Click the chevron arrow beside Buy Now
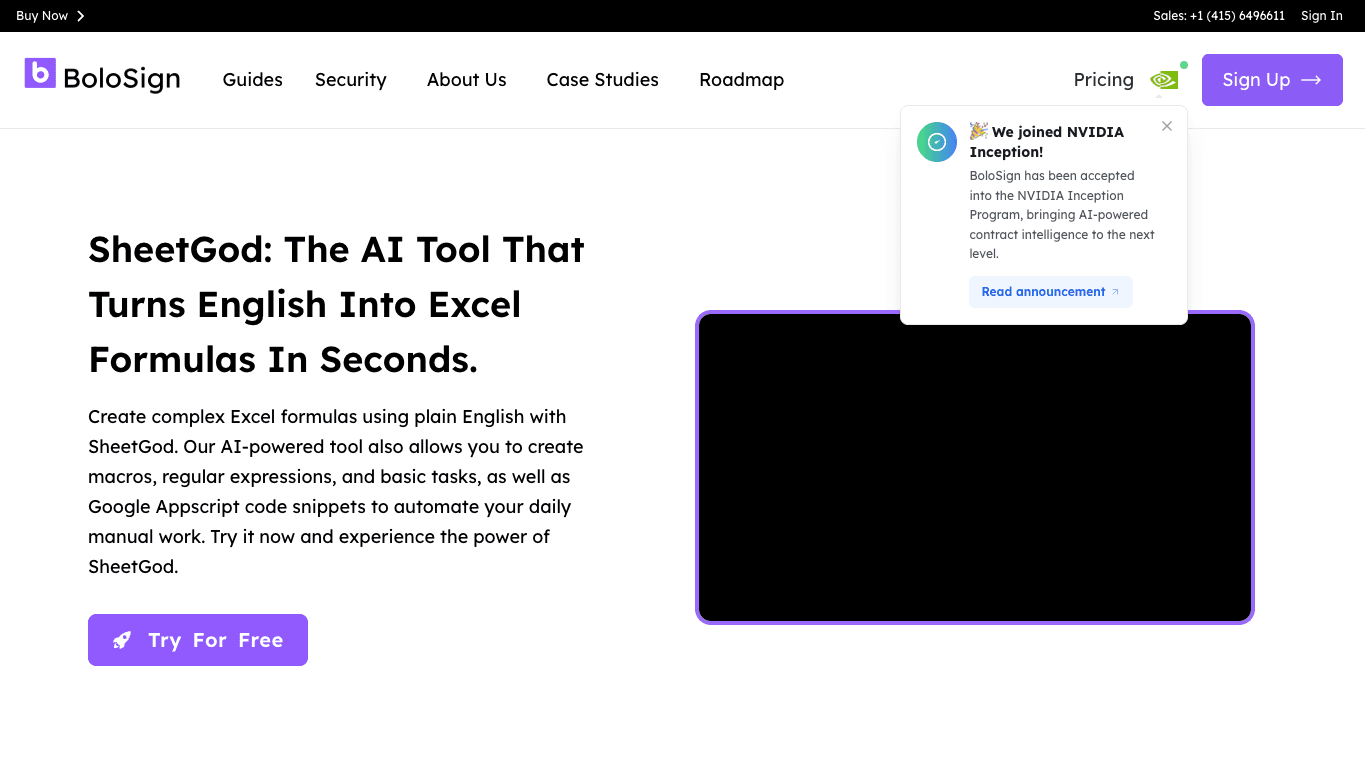The image size is (1365, 768). pos(81,16)
